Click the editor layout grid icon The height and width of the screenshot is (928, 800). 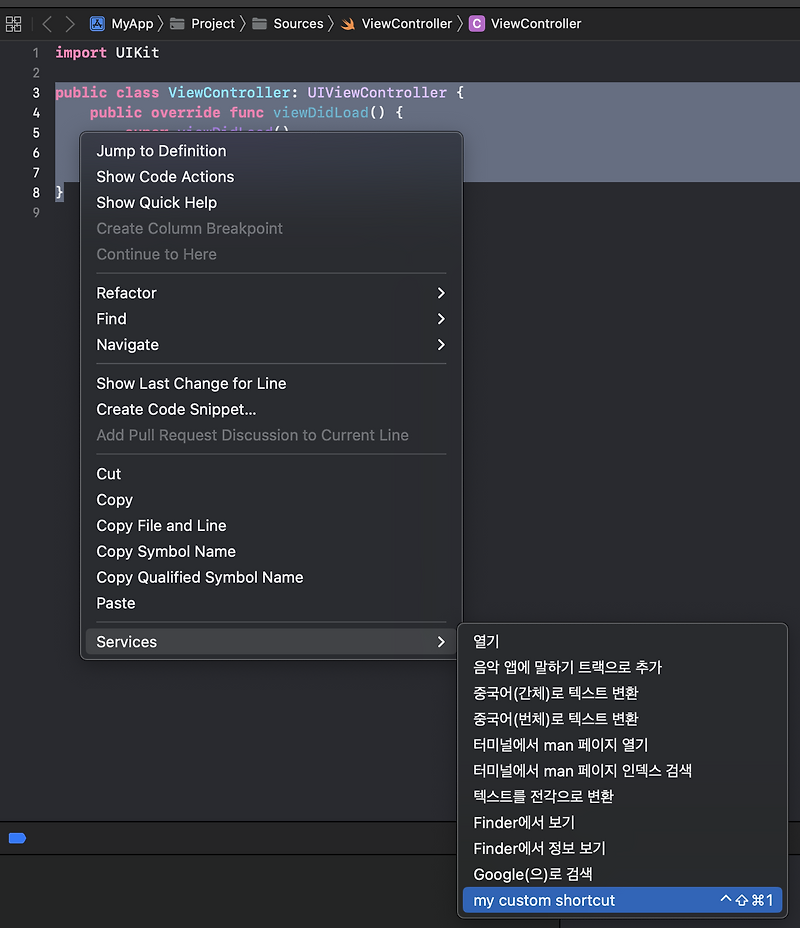tap(13, 23)
